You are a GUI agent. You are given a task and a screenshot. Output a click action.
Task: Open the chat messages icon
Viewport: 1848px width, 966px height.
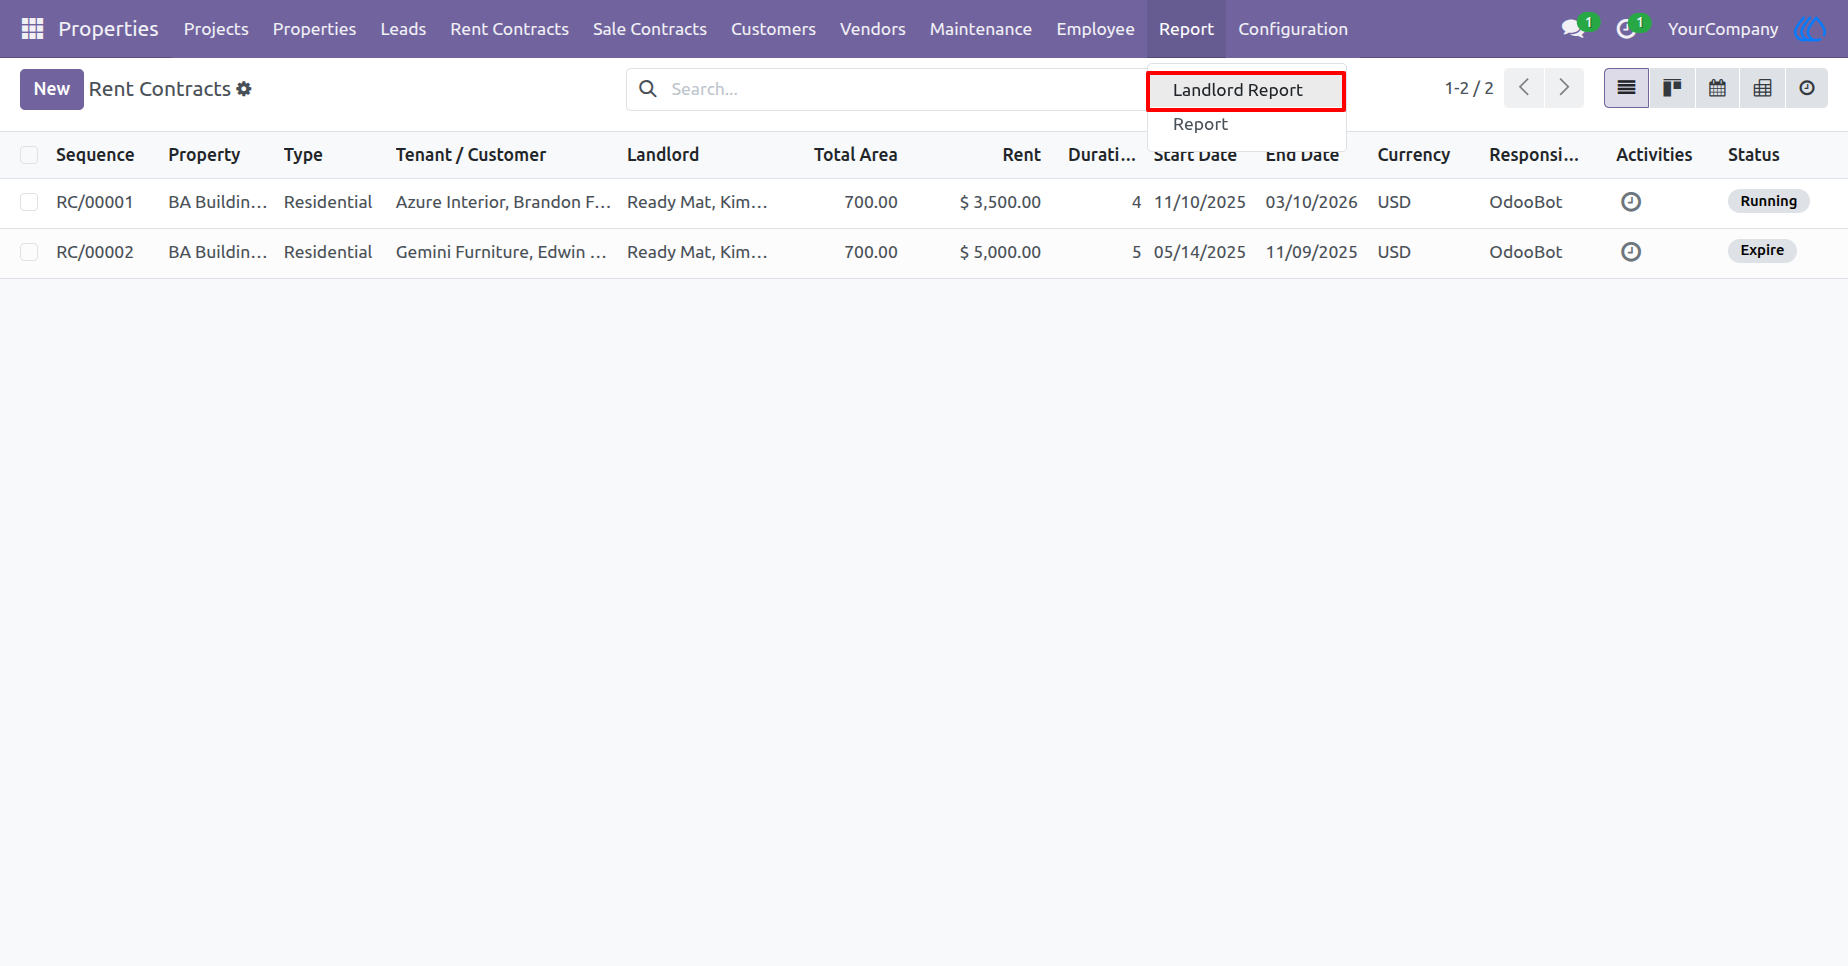[1574, 29]
